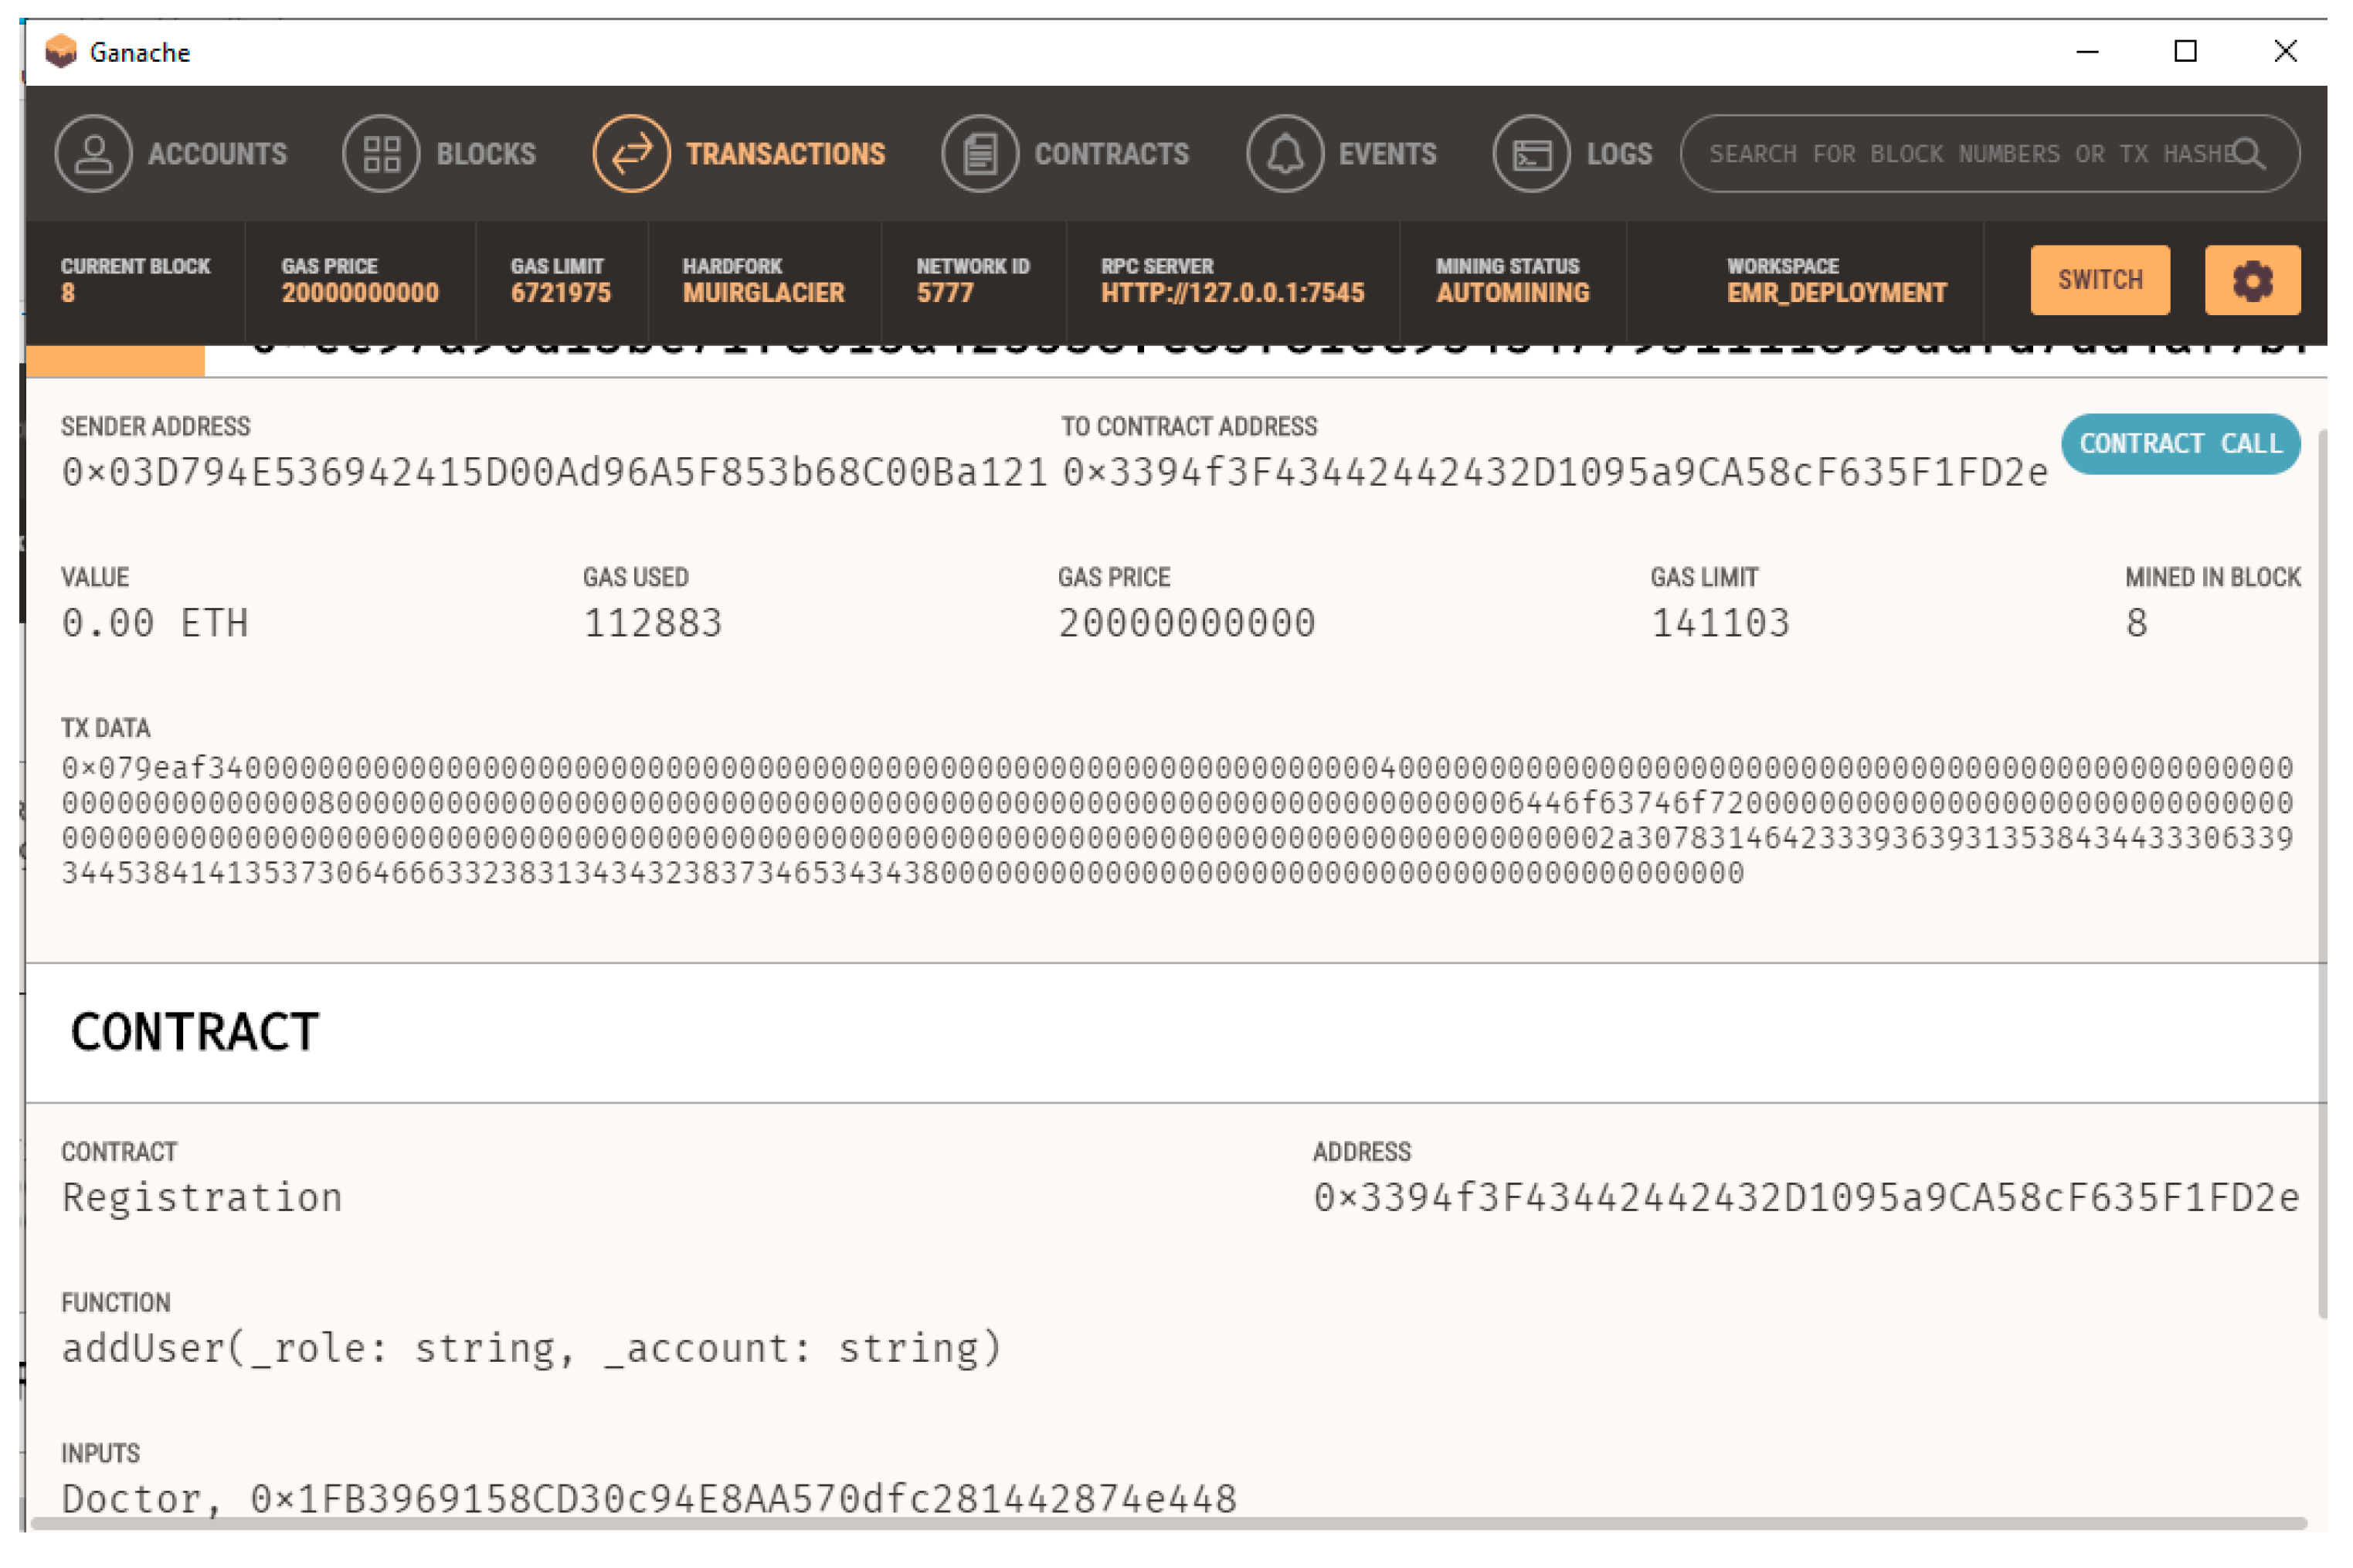Viewport: 2353px width, 1568px height.
Task: Click the Transactions arrows icon
Action: [x=630, y=154]
